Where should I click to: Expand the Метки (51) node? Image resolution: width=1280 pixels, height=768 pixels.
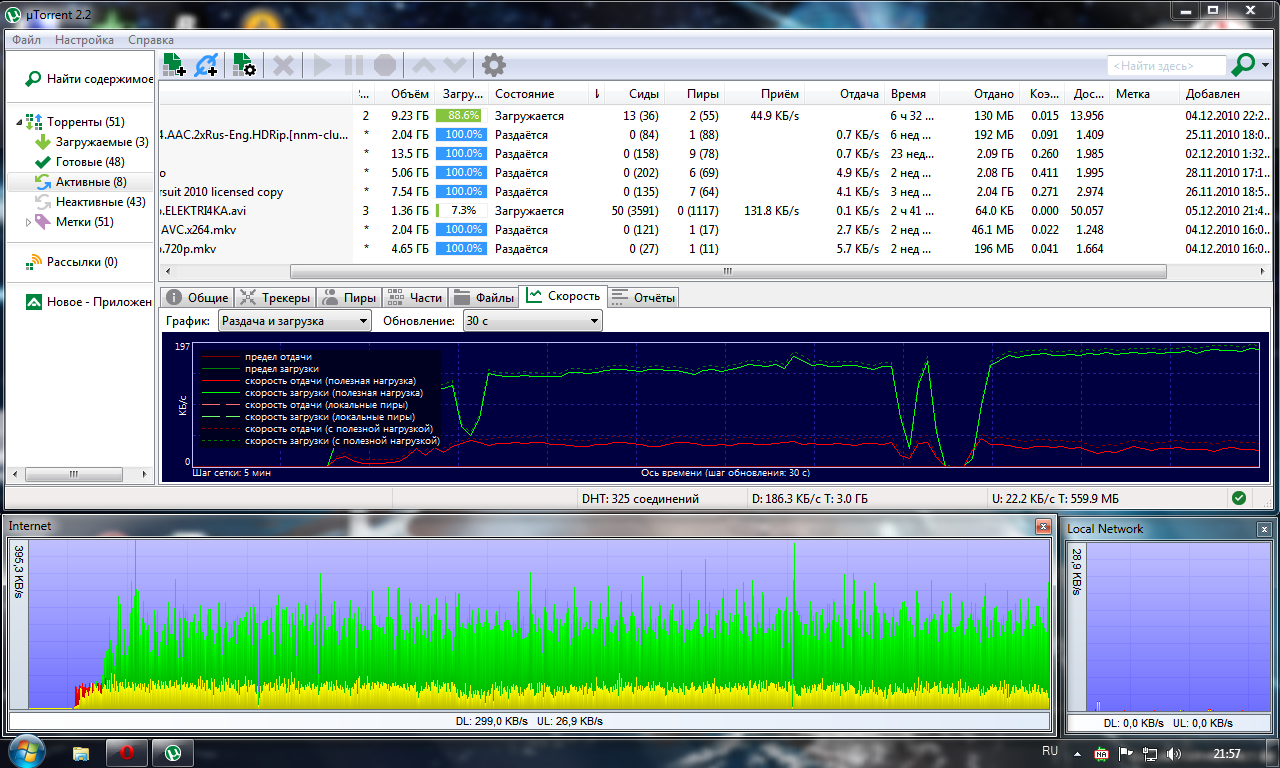[29, 222]
